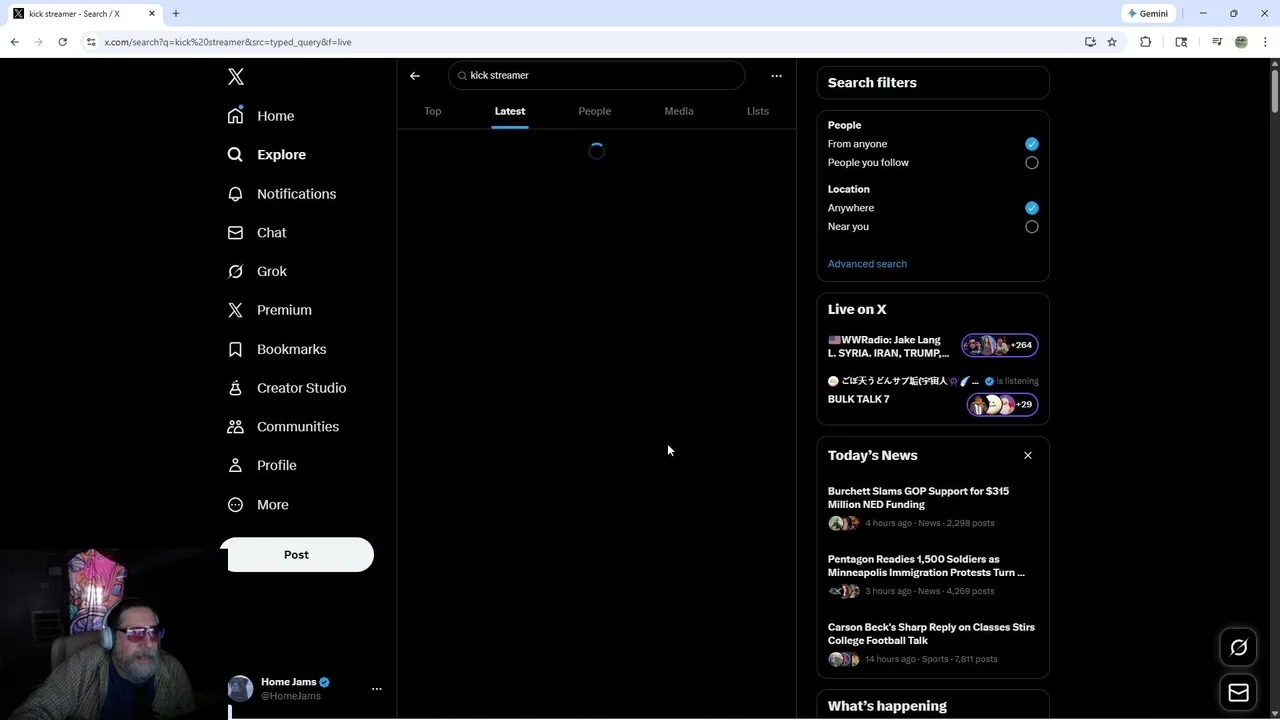The height and width of the screenshot is (720, 1280).
Task: Switch to the People tab
Action: (x=595, y=111)
